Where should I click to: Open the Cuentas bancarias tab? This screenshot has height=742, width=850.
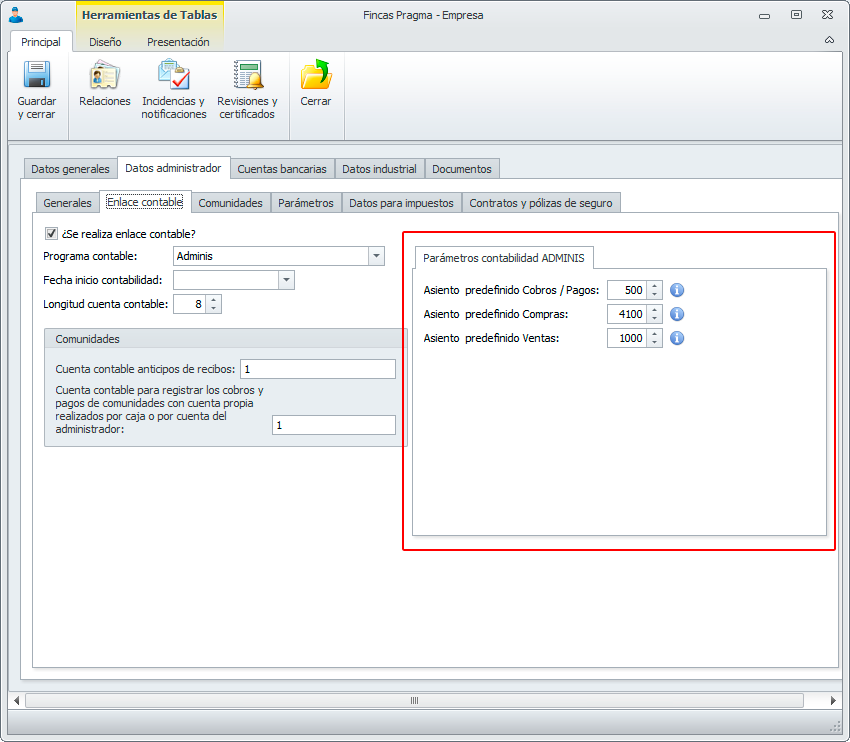coord(282,169)
